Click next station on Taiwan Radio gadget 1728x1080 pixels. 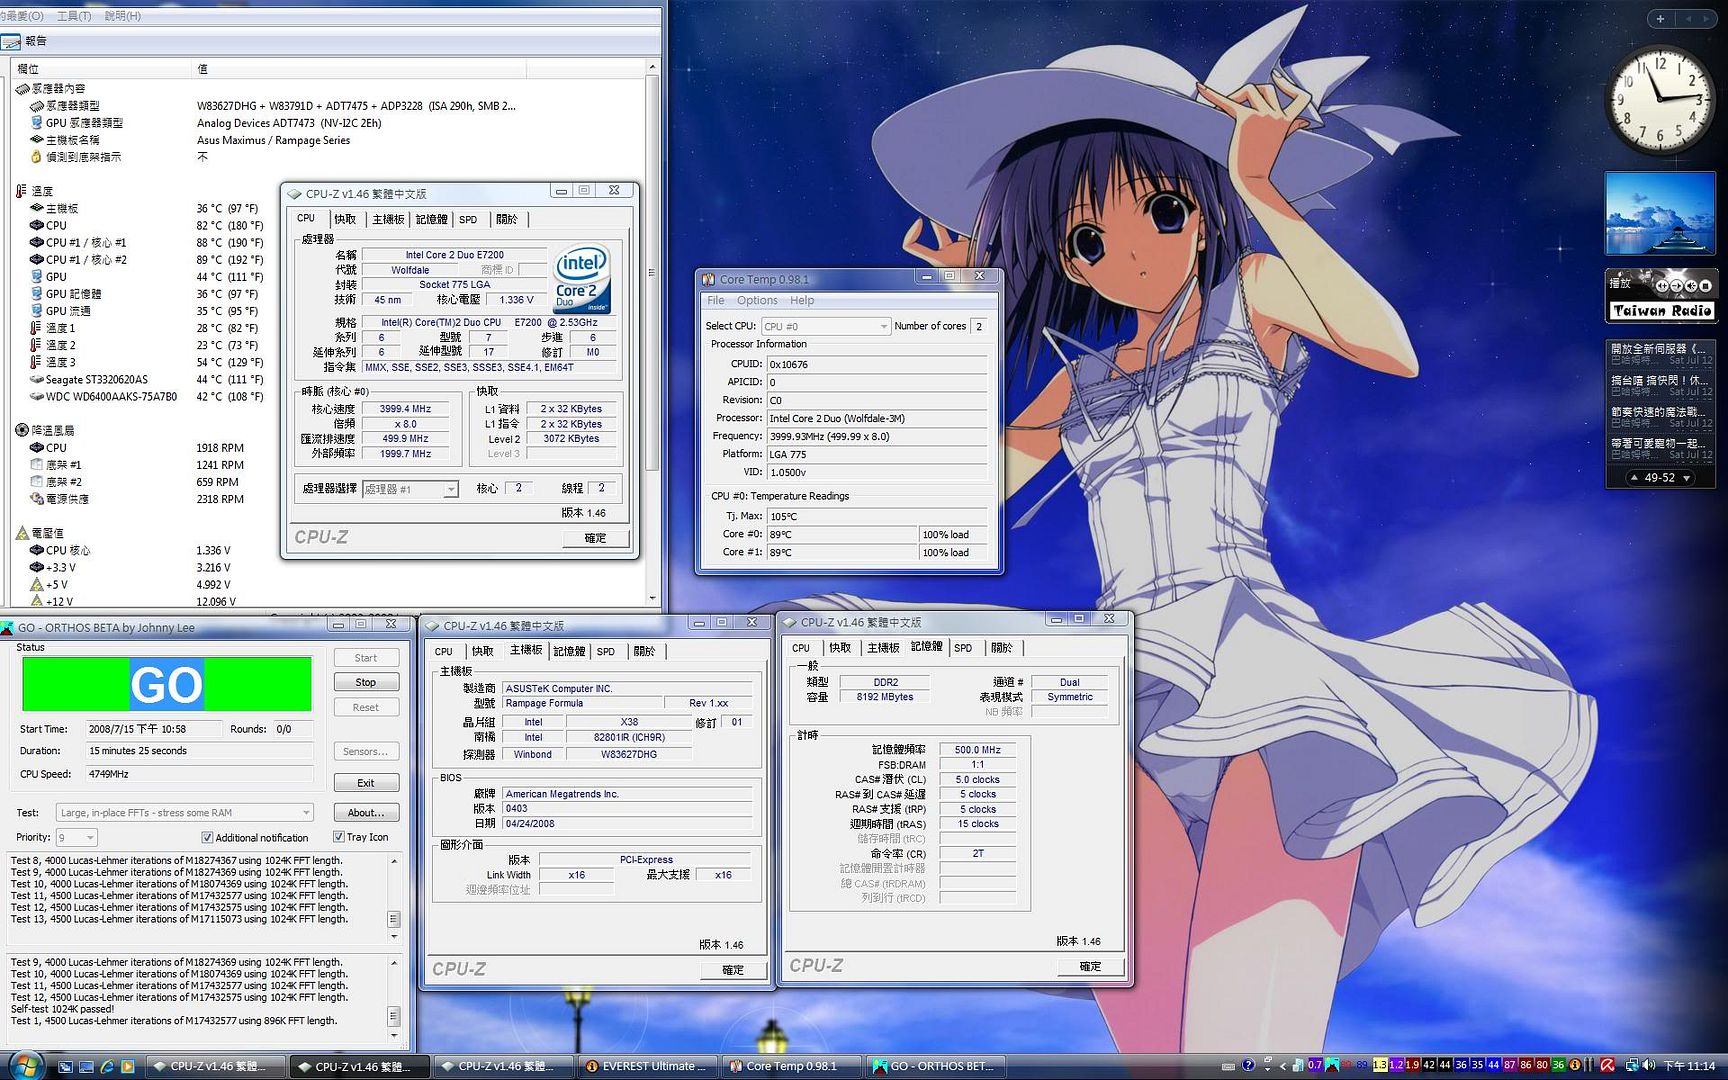point(1677,286)
